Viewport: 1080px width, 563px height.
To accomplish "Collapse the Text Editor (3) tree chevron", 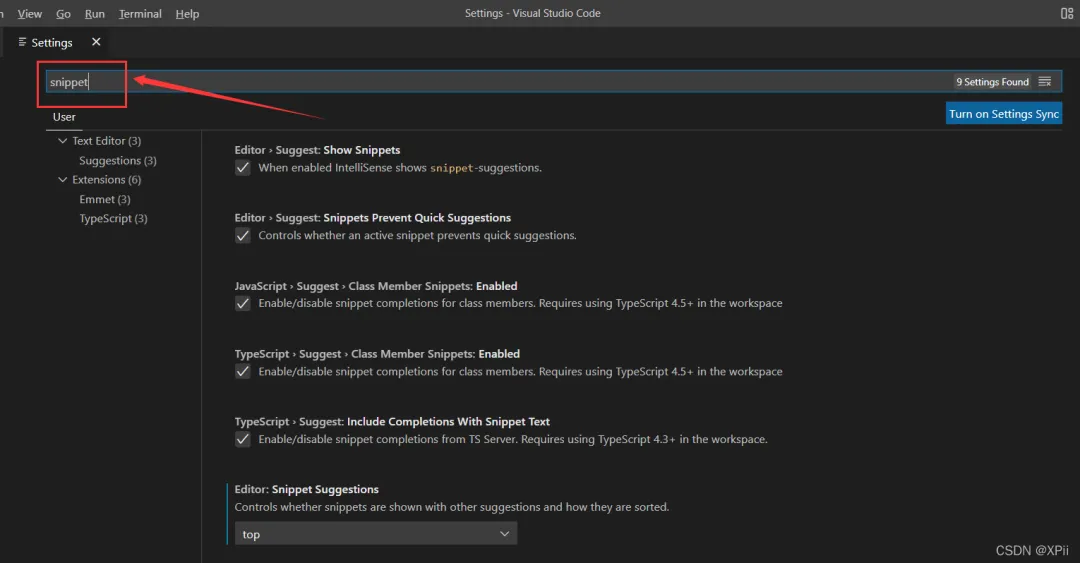I will tap(63, 141).
